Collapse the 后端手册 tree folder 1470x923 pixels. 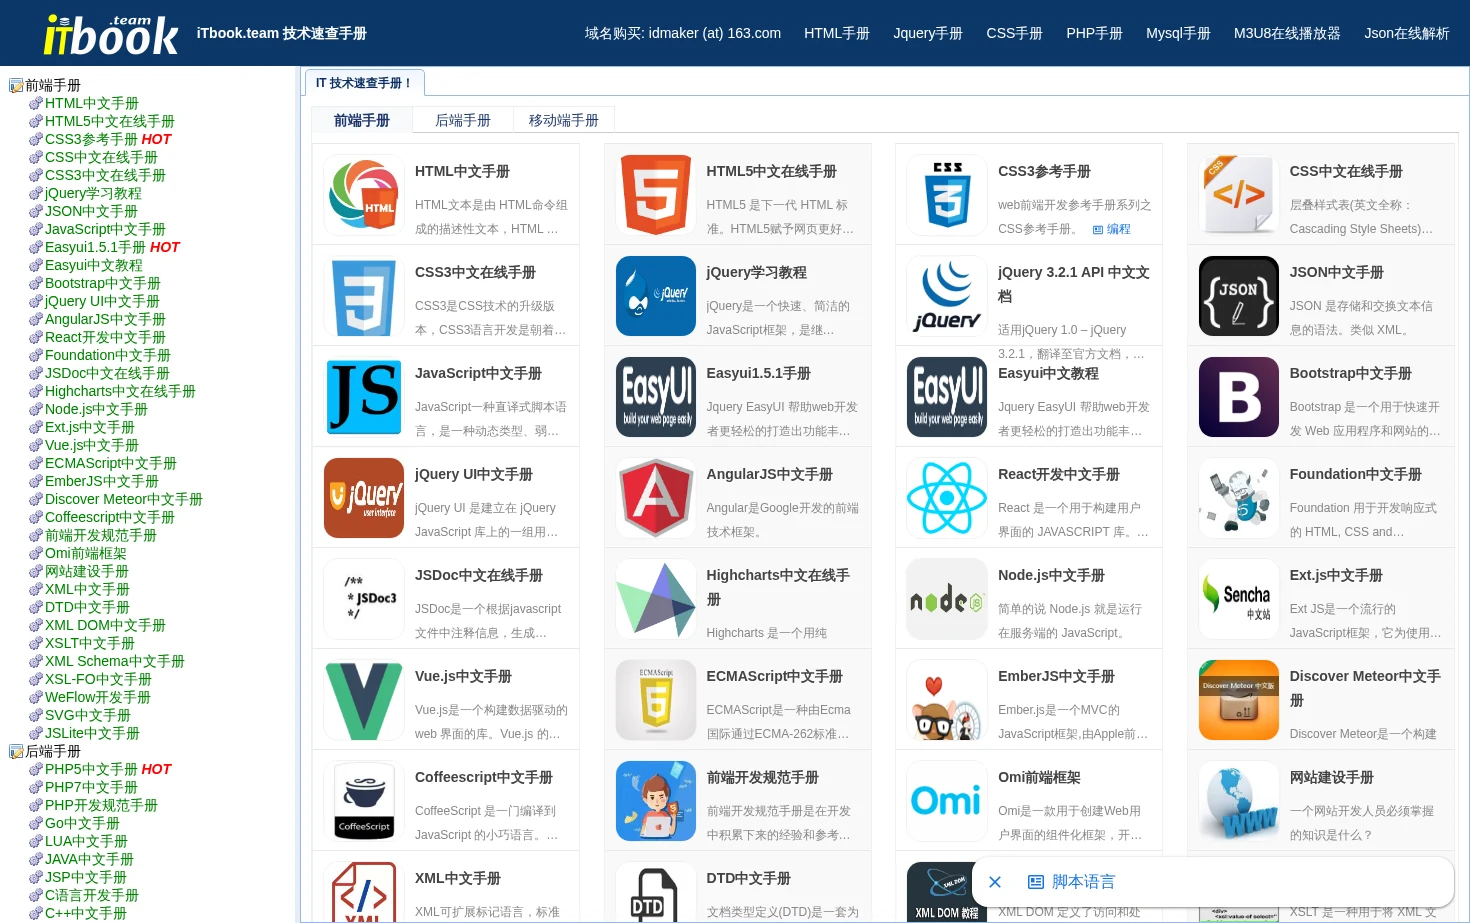point(16,752)
